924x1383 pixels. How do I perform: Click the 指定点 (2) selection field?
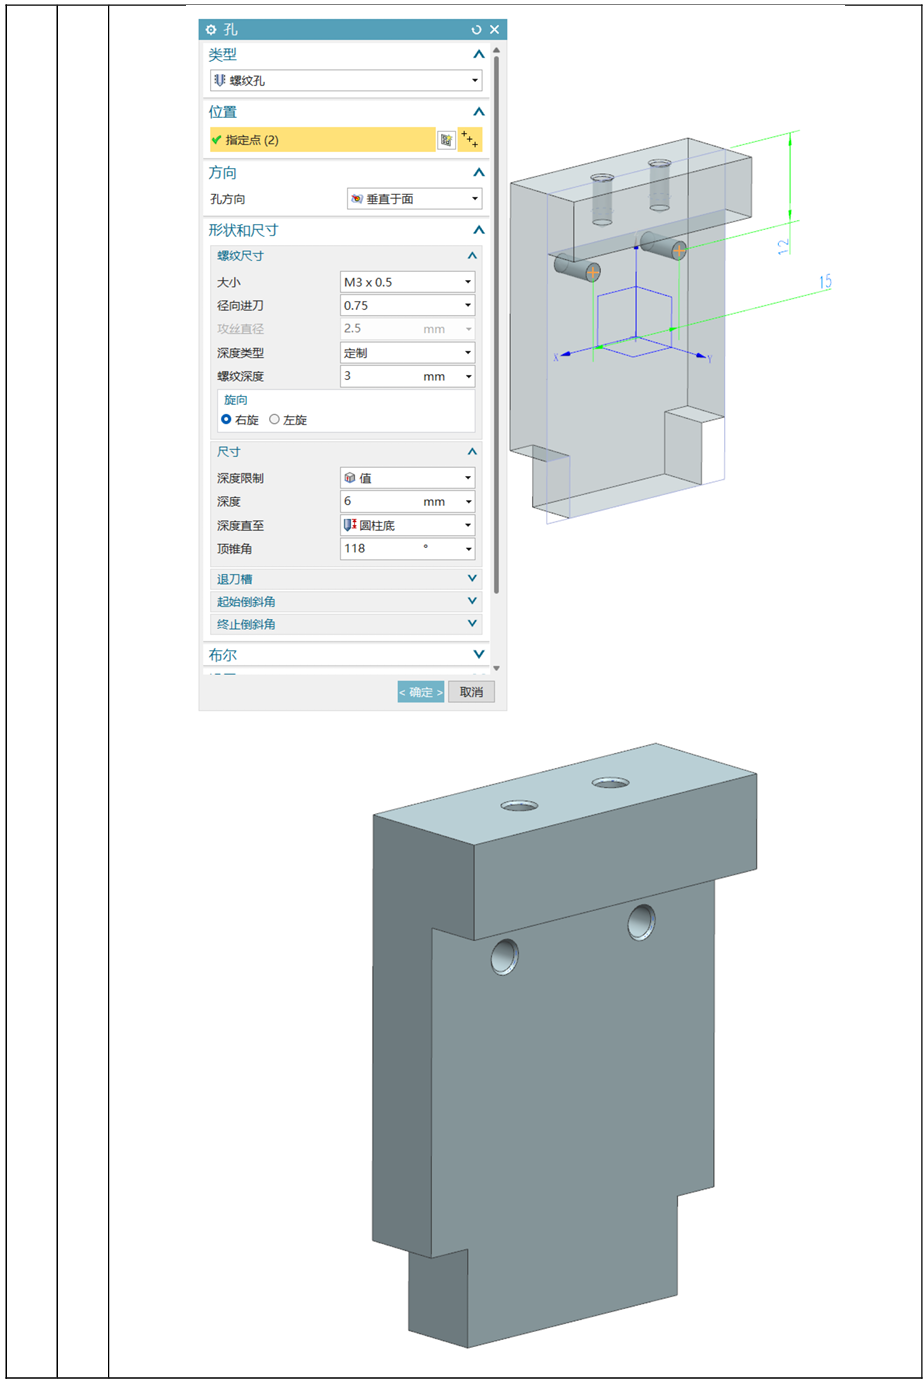pos(322,140)
